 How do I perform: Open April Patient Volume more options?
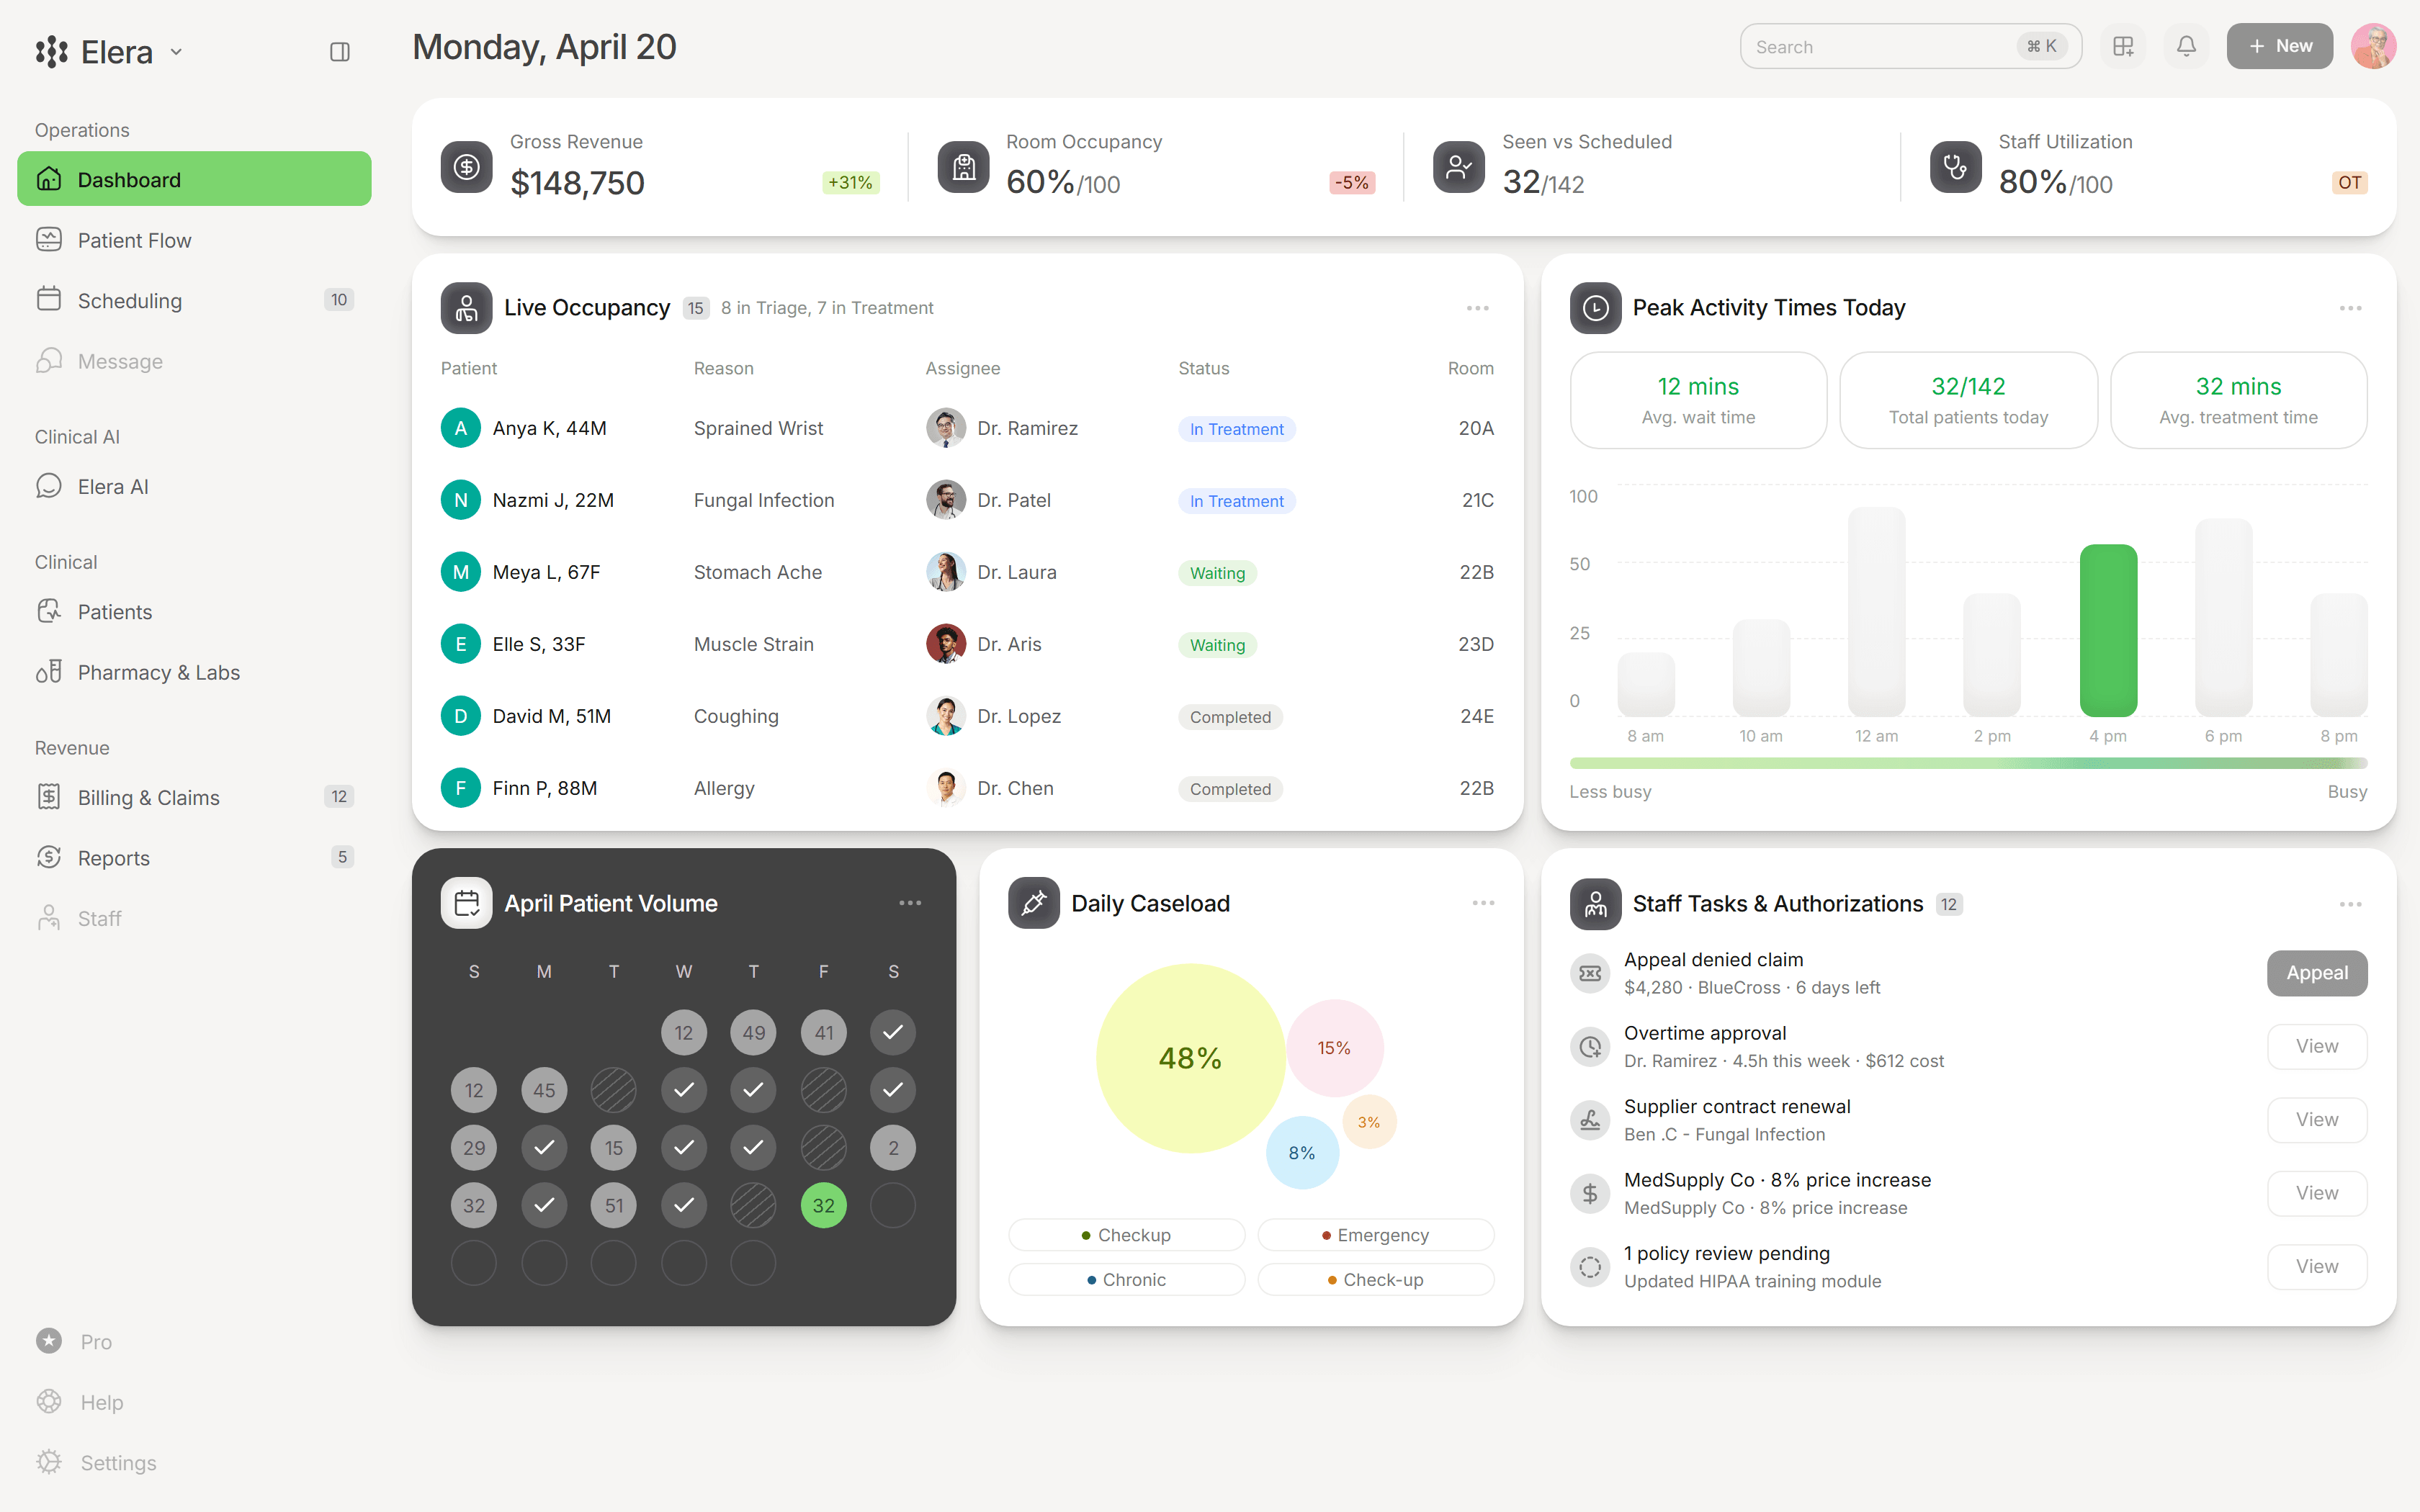tap(910, 903)
